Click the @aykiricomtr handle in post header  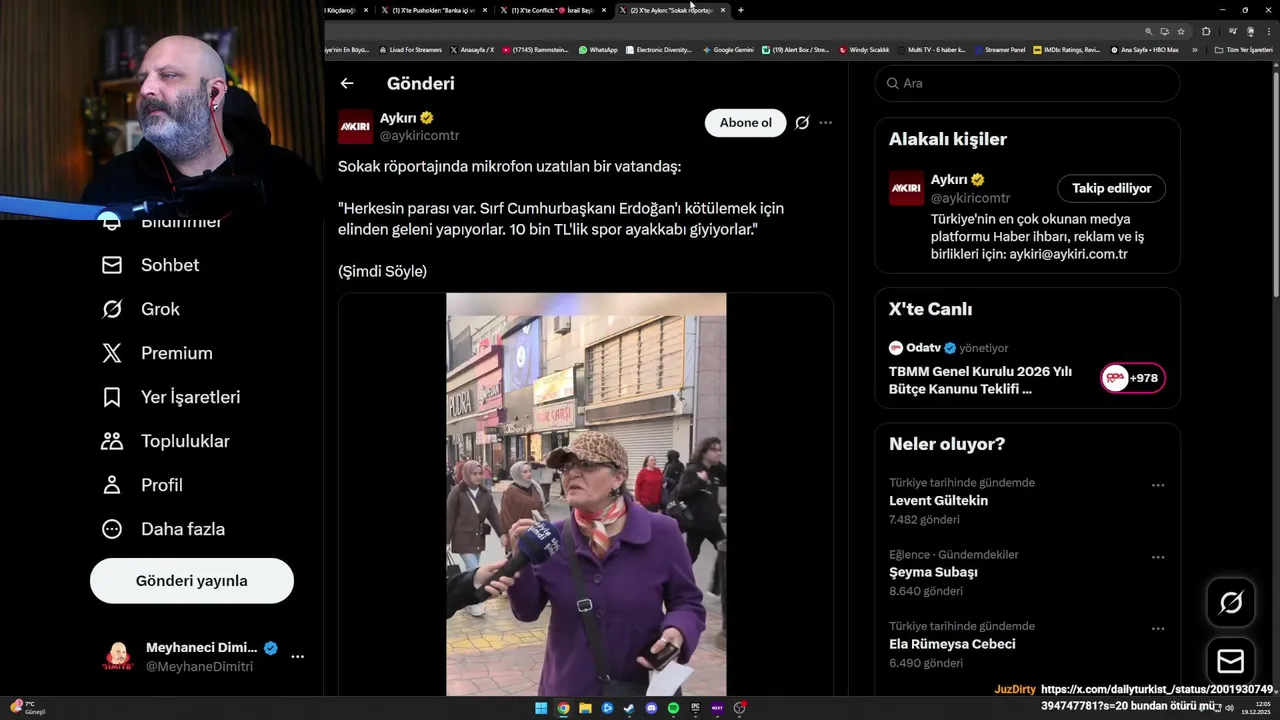coord(419,135)
